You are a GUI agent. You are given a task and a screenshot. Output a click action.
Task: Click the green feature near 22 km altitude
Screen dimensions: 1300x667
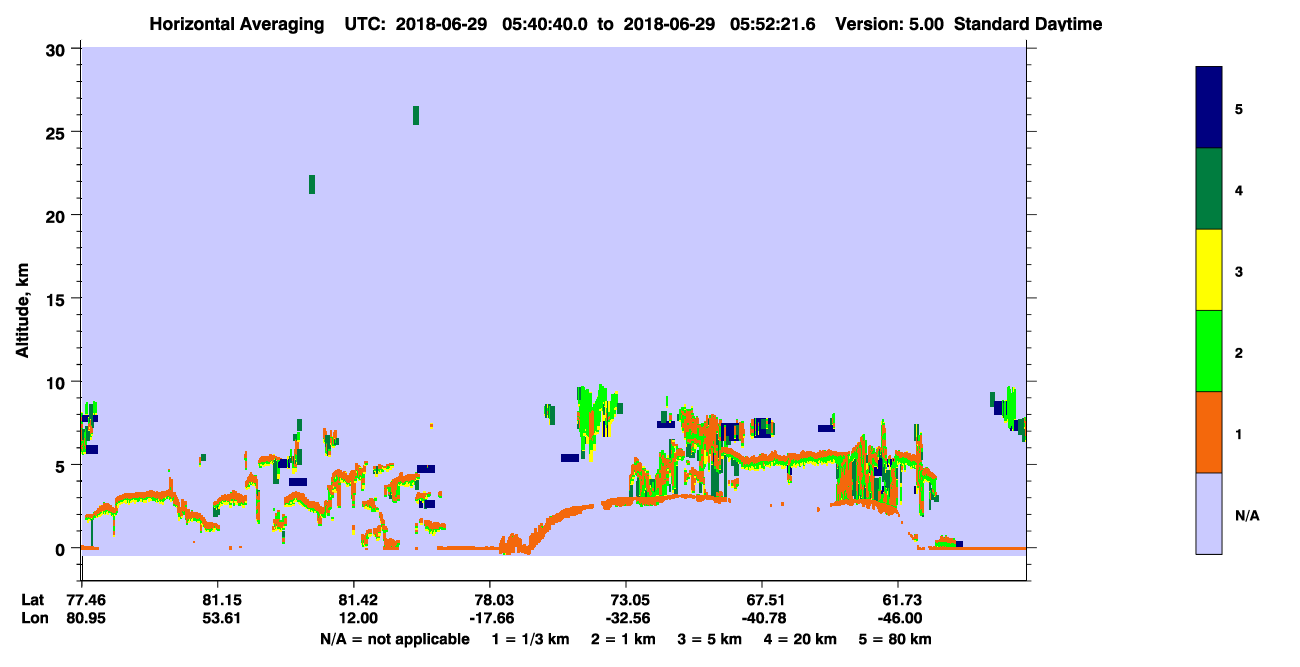[312, 184]
